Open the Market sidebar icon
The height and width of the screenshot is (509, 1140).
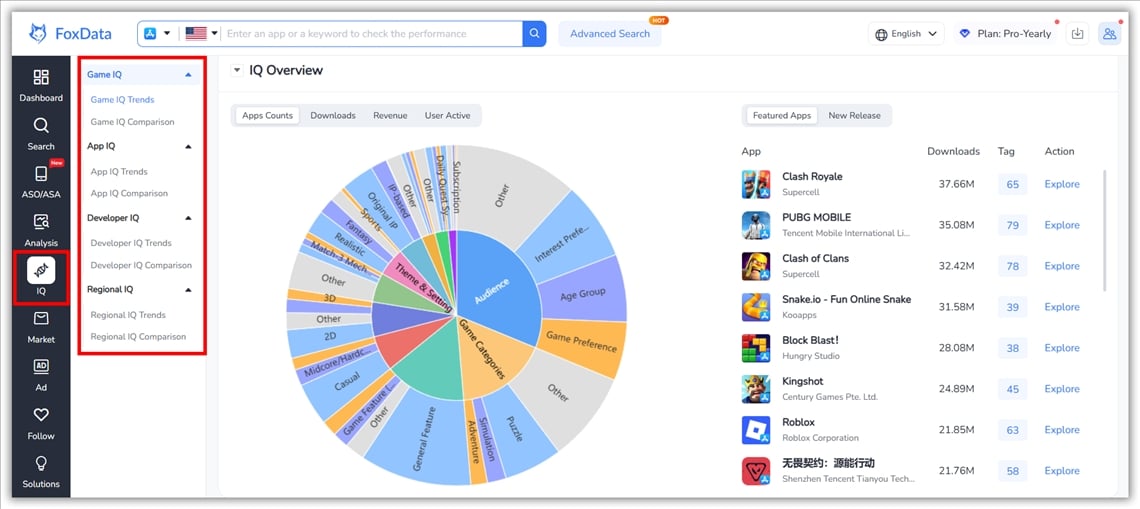click(x=41, y=326)
